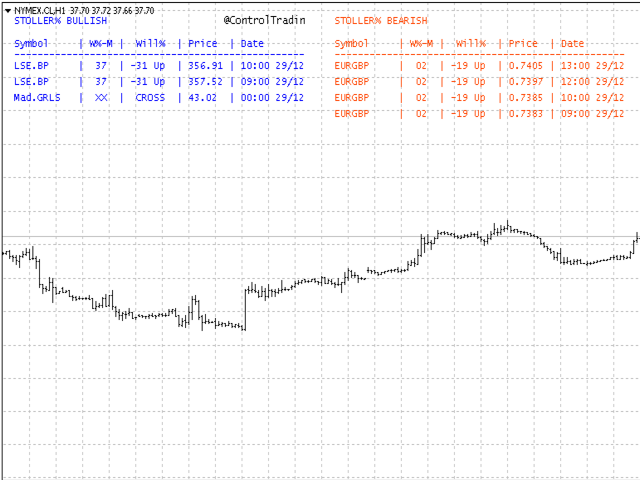This screenshot has height=480, width=640.
Task: Click the price 0.7397
Action: click(x=526, y=82)
